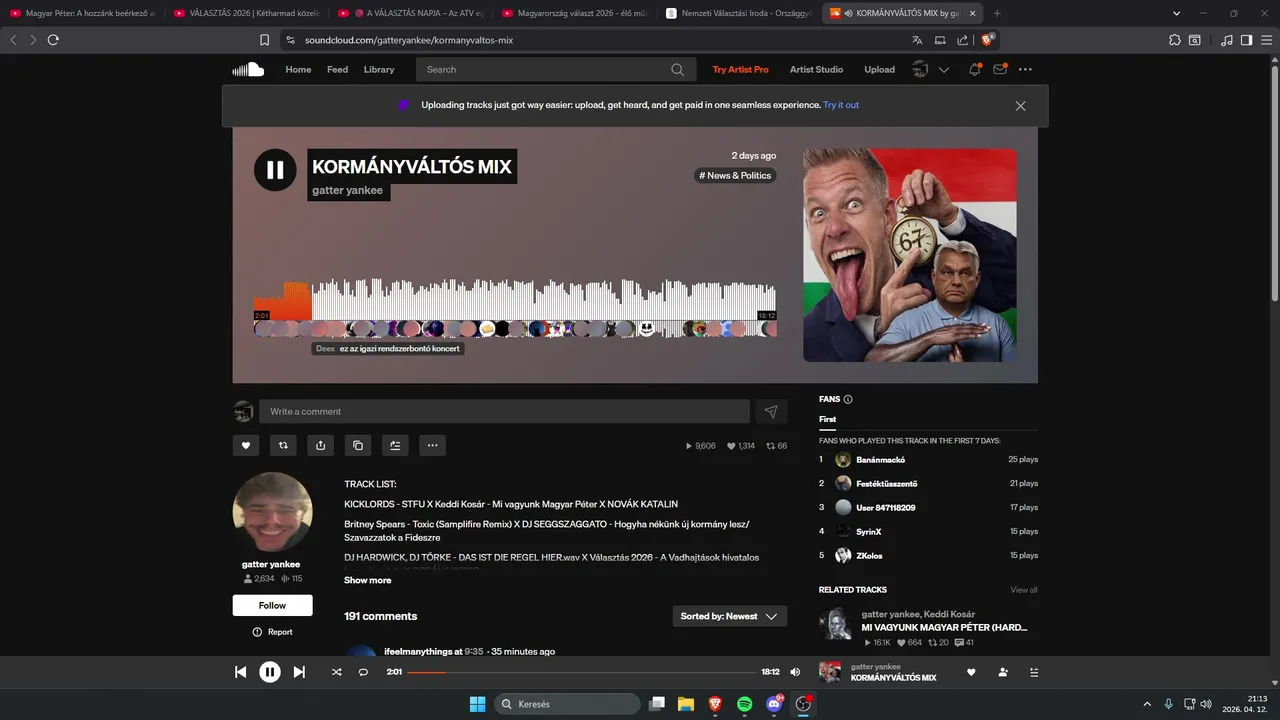The image size is (1280, 720).
Task: Add track to Next up queue icon
Action: point(395,445)
